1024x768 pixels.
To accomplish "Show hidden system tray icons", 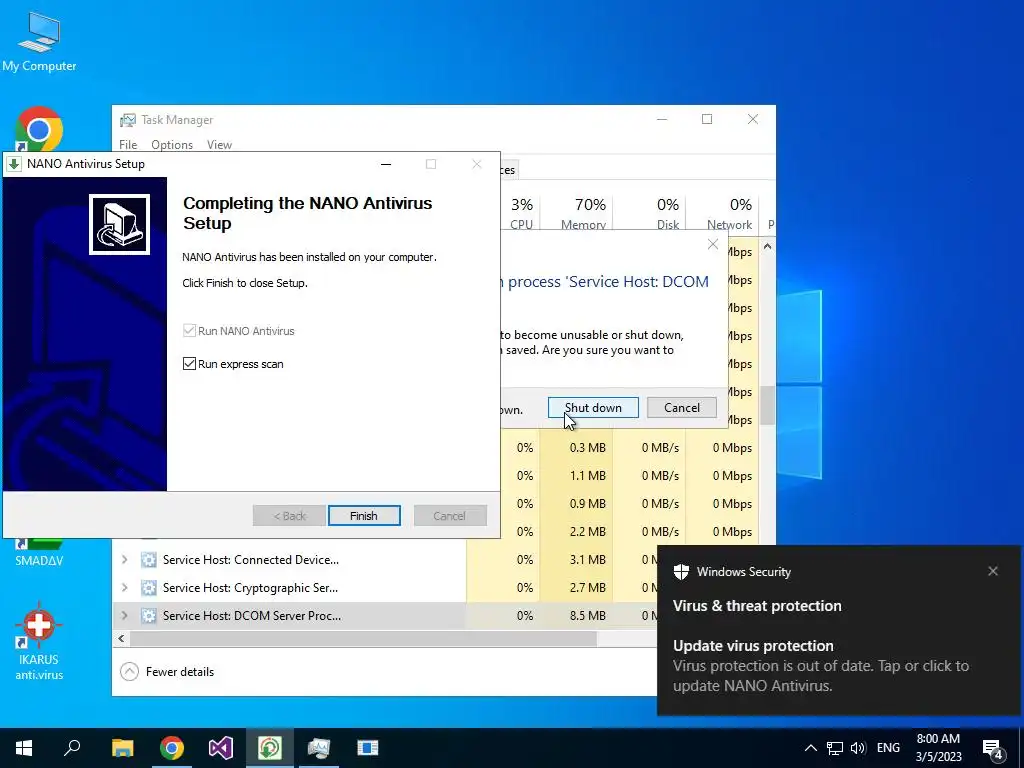I will click(x=810, y=748).
